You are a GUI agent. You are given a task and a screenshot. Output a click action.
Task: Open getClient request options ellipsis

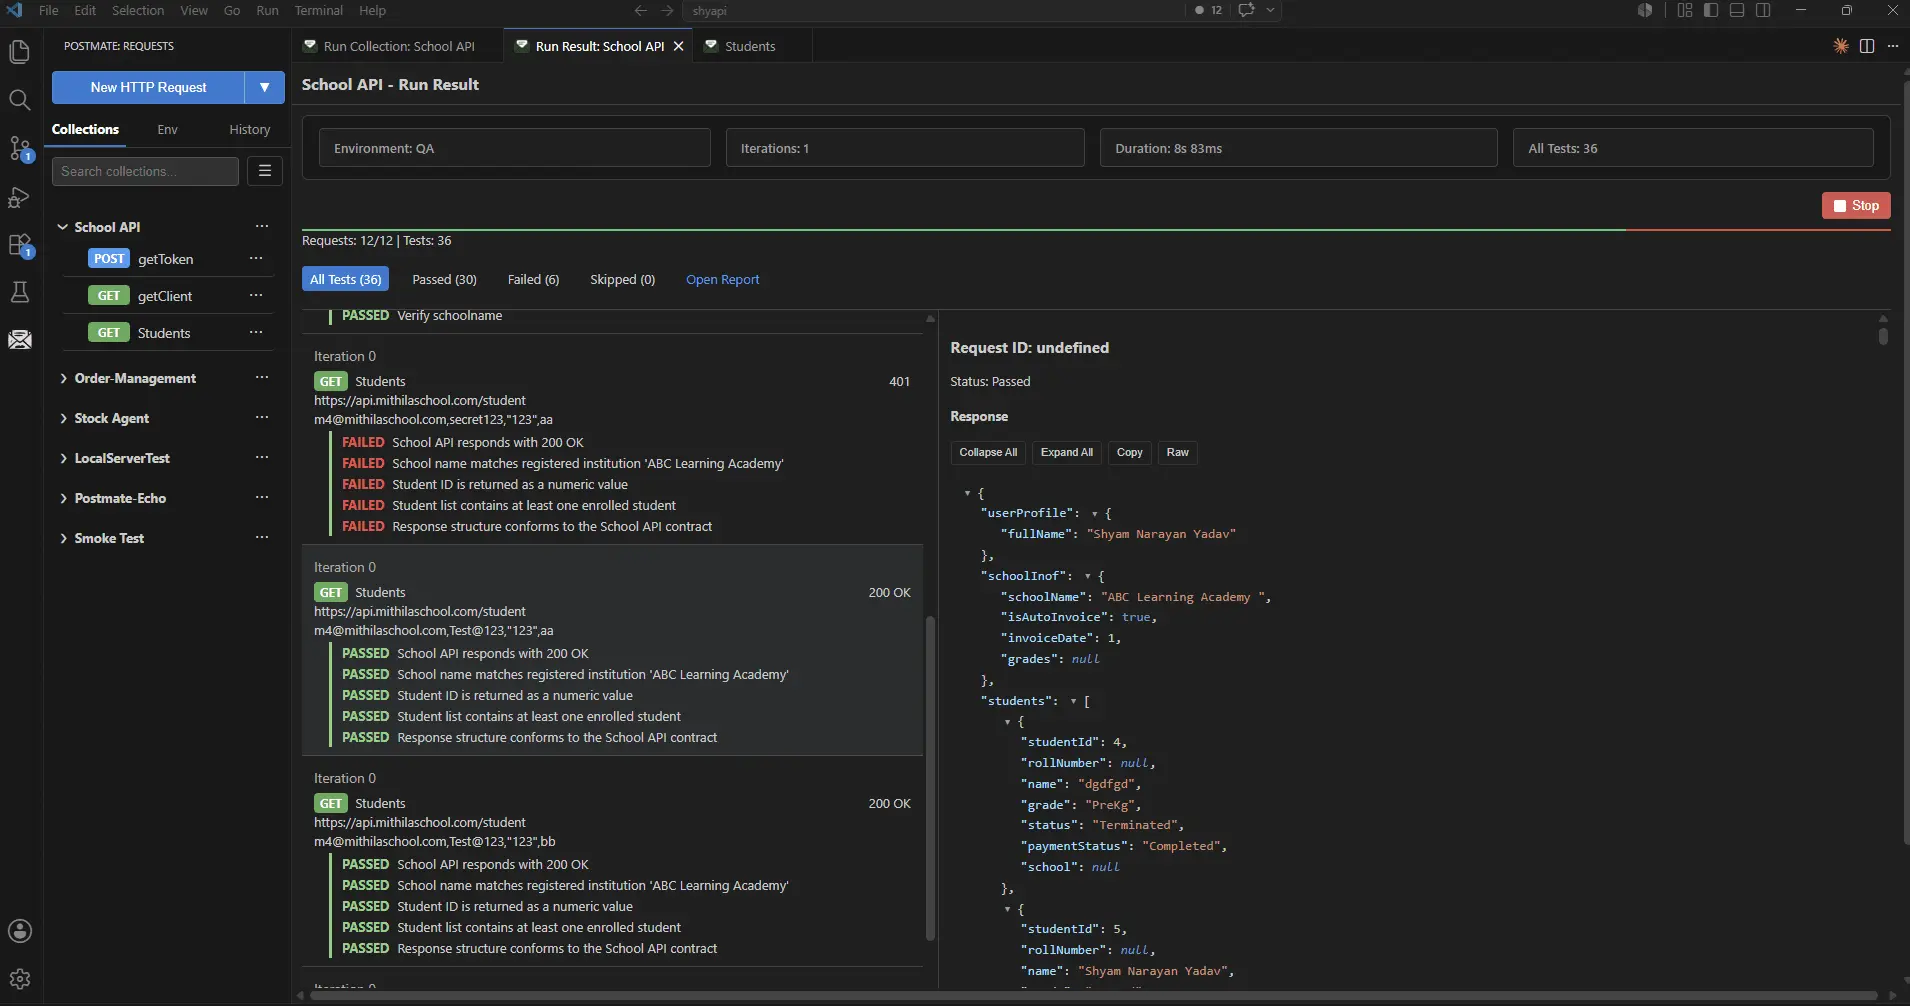click(256, 295)
